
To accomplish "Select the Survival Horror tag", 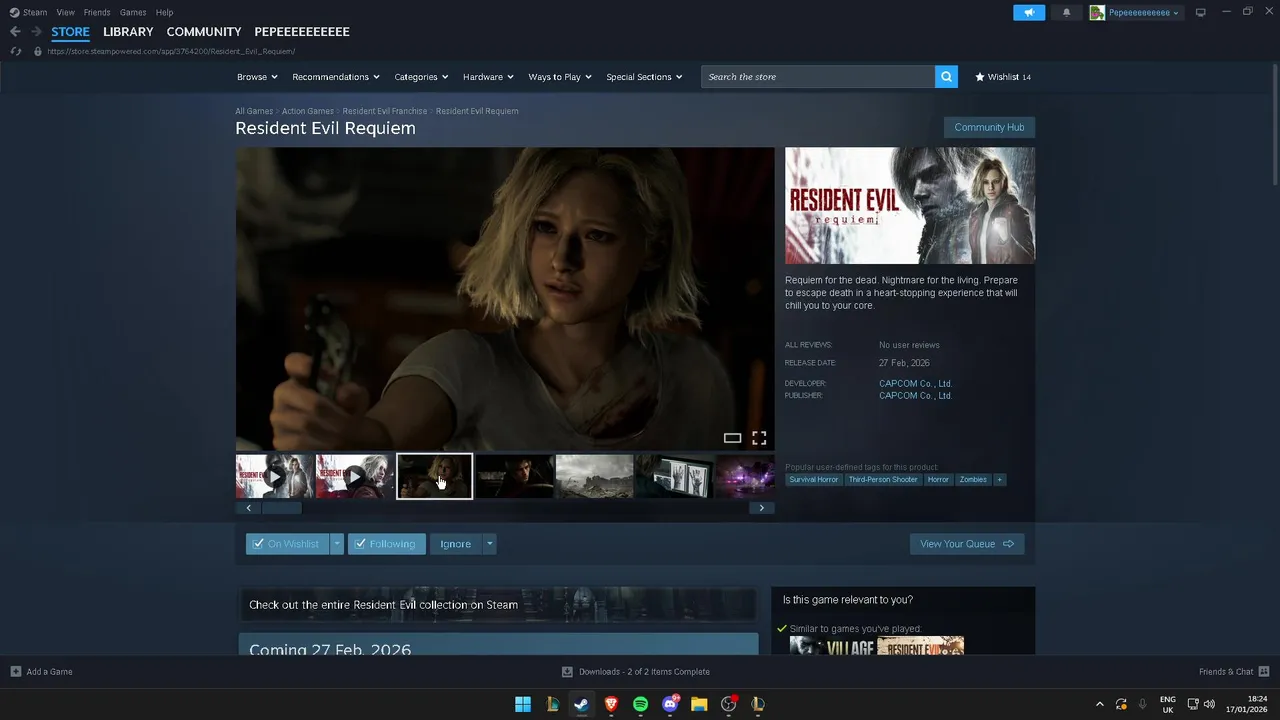I will pos(814,480).
